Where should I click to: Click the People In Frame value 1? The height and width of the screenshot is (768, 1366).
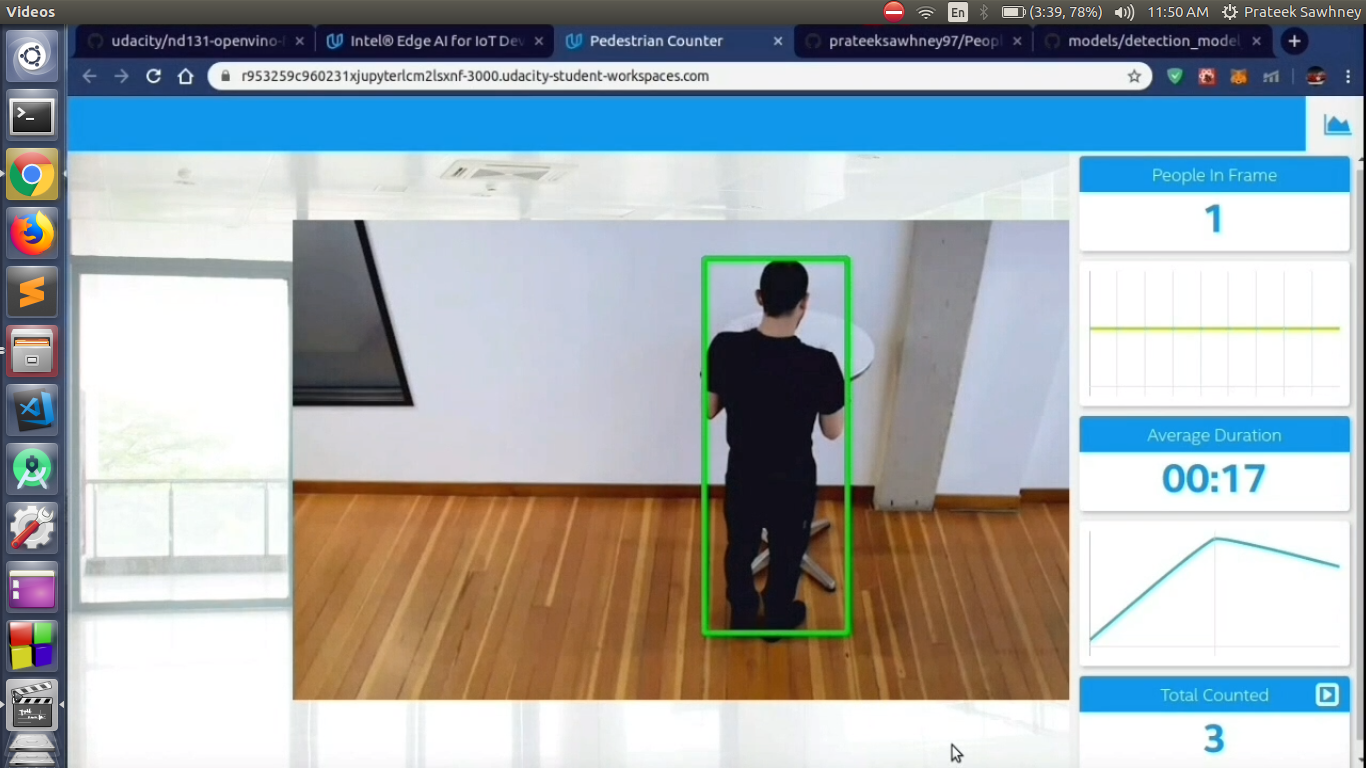pyautogui.click(x=1214, y=219)
